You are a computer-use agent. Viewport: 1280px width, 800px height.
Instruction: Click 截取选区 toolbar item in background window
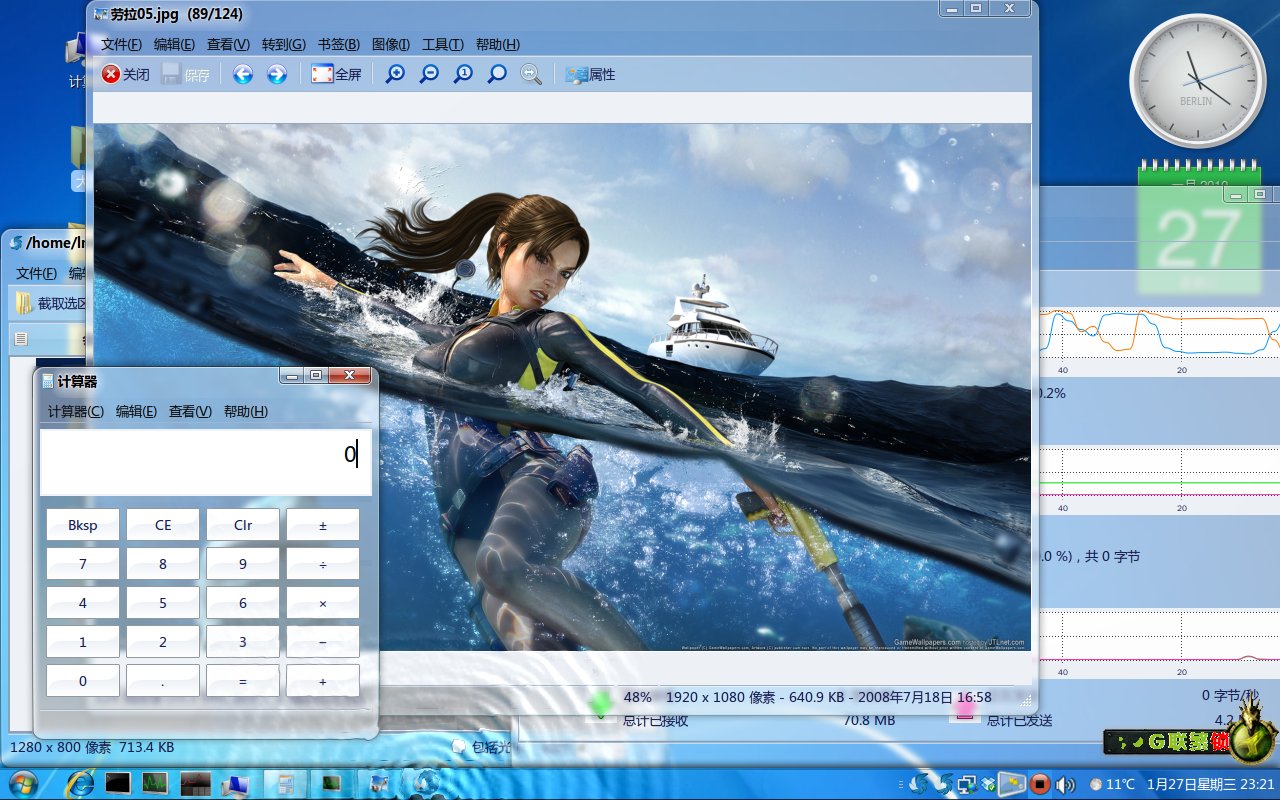point(51,303)
